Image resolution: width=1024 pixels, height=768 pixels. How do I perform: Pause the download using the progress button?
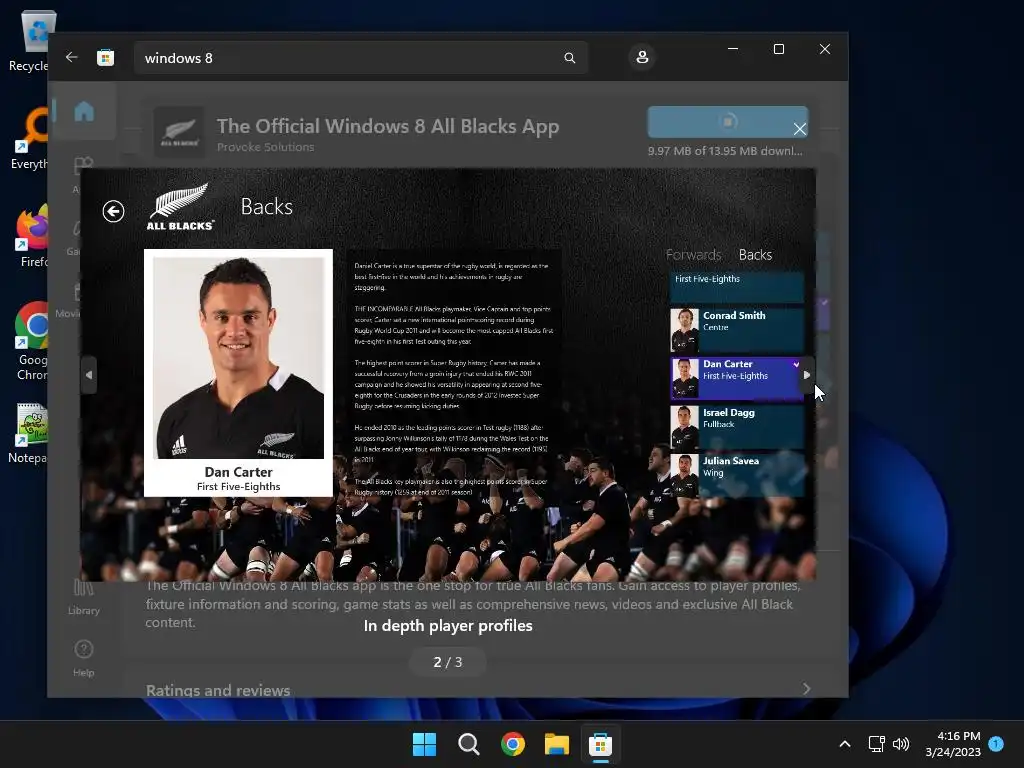(727, 121)
